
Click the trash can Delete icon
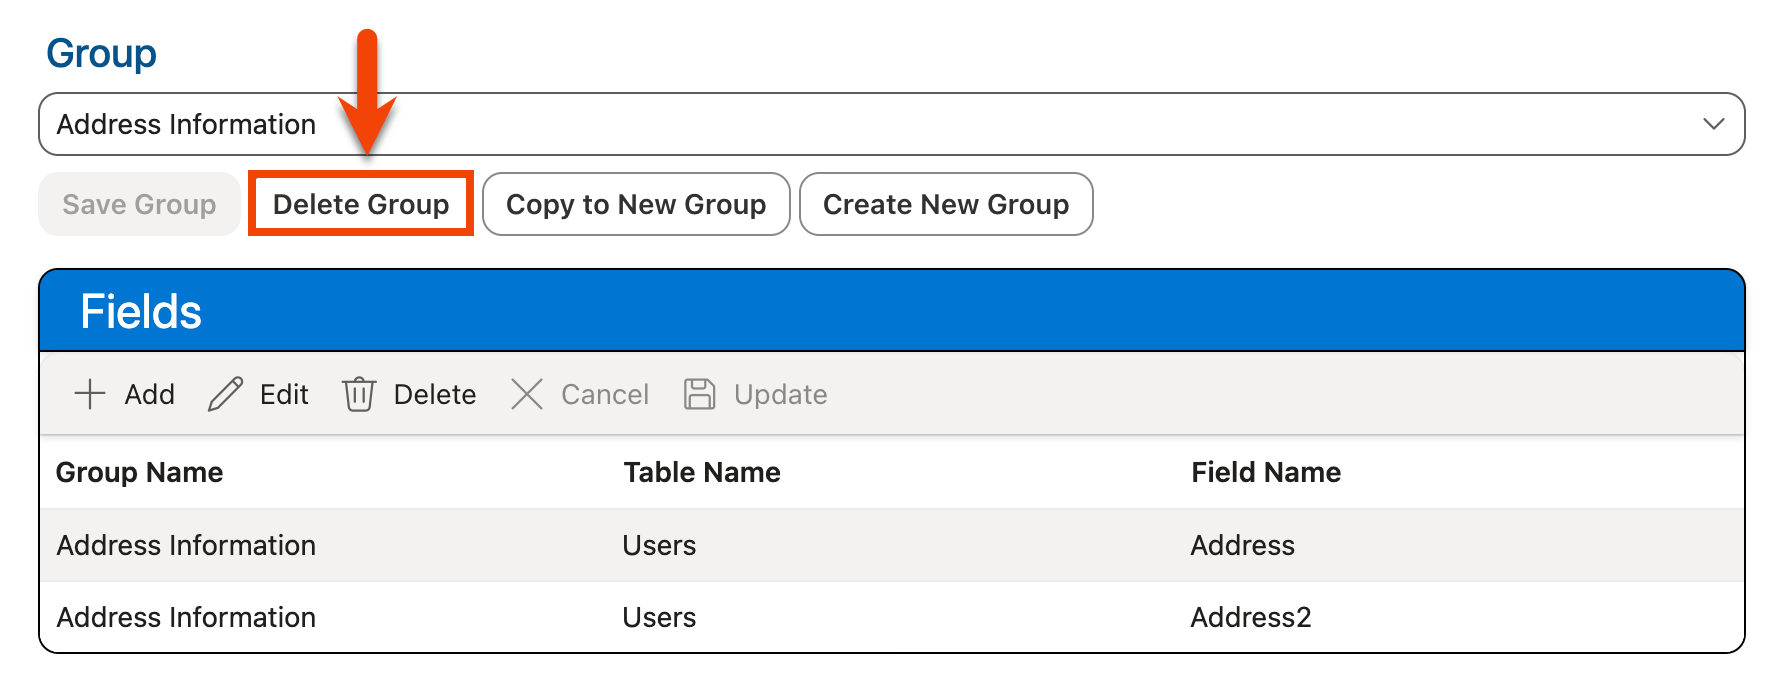coord(359,394)
